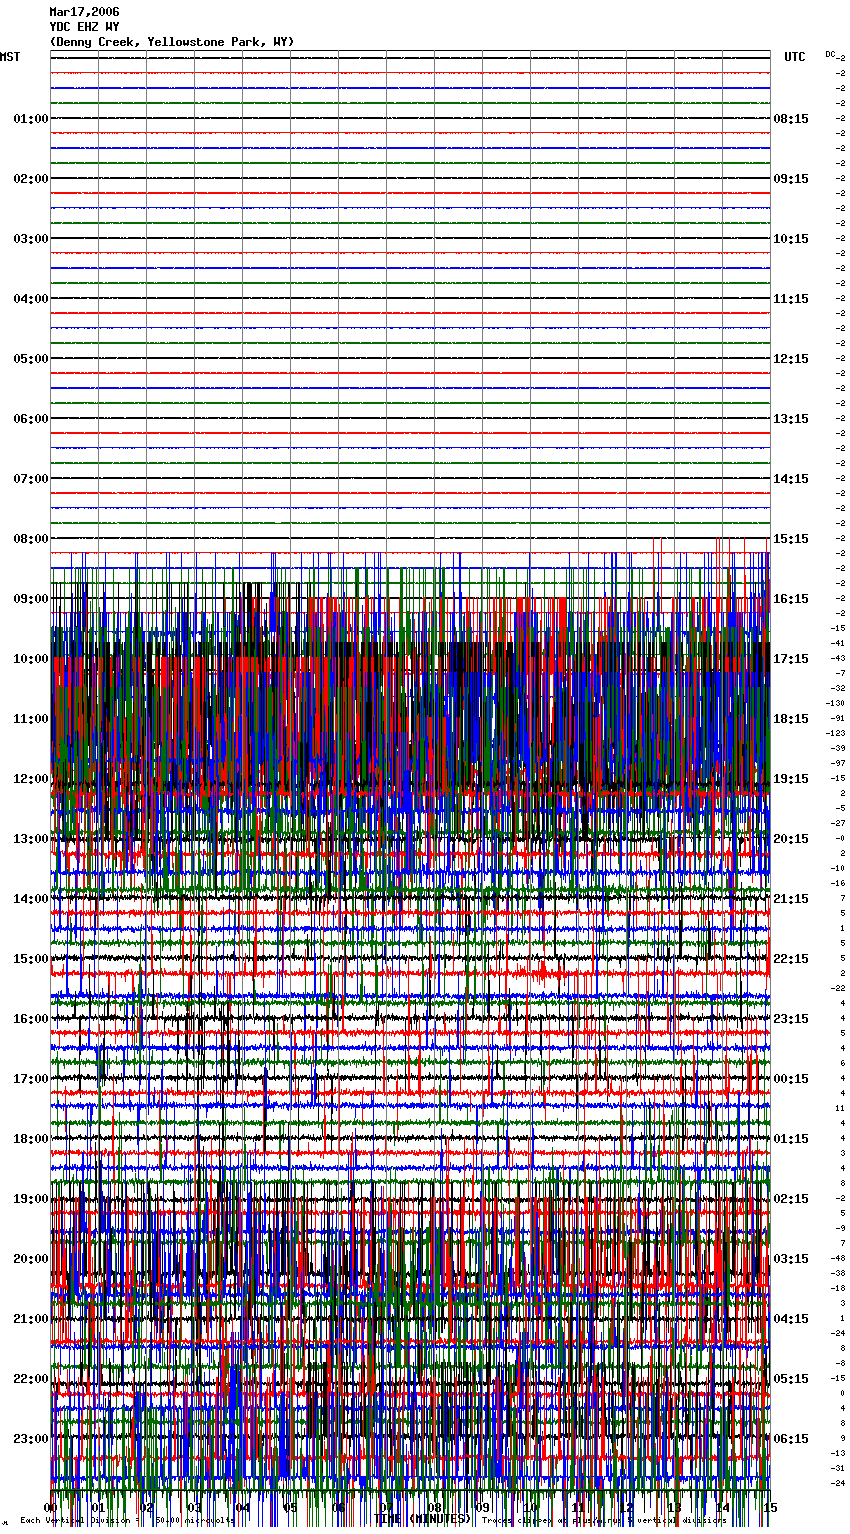Image resolution: width=850 pixels, height=1534 pixels.
Task: Click the MST timezone header
Action: [x=10, y=57]
